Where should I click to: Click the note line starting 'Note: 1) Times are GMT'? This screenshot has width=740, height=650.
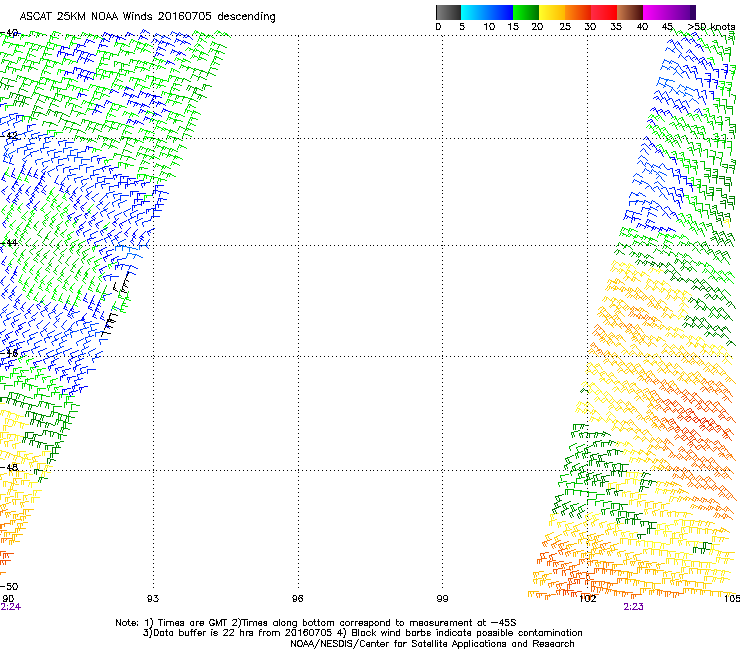pos(316,623)
